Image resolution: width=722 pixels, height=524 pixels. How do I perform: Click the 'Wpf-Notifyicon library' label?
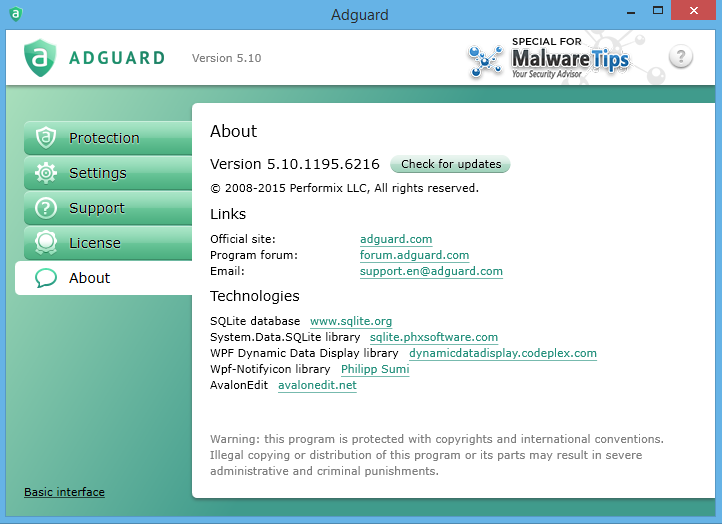click(270, 369)
